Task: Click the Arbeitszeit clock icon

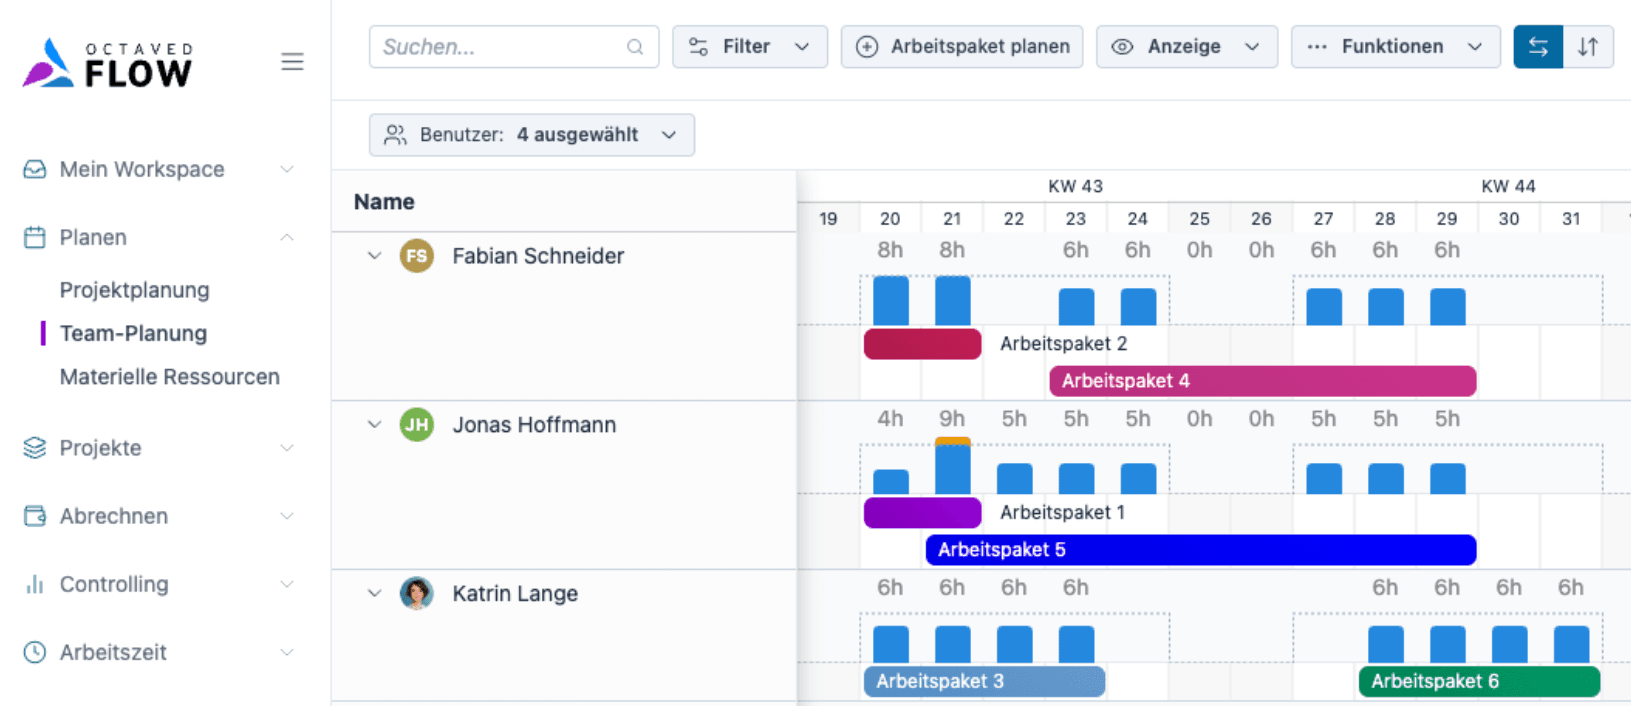Action: pyautogui.click(x=33, y=652)
